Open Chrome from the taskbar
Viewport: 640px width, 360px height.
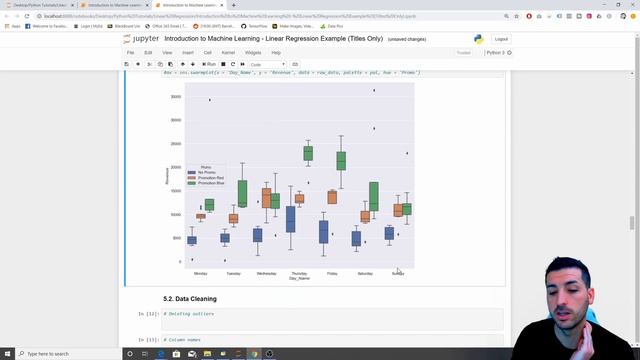point(254,353)
